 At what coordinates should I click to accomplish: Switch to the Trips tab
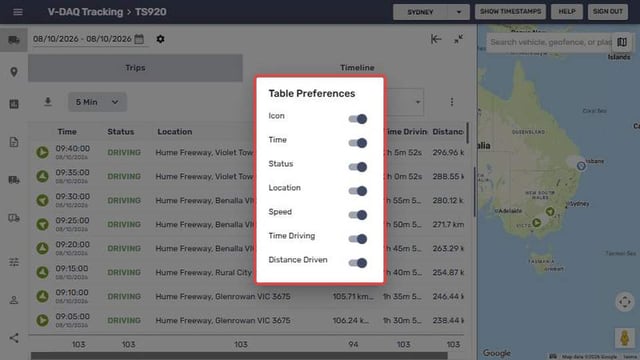point(135,68)
